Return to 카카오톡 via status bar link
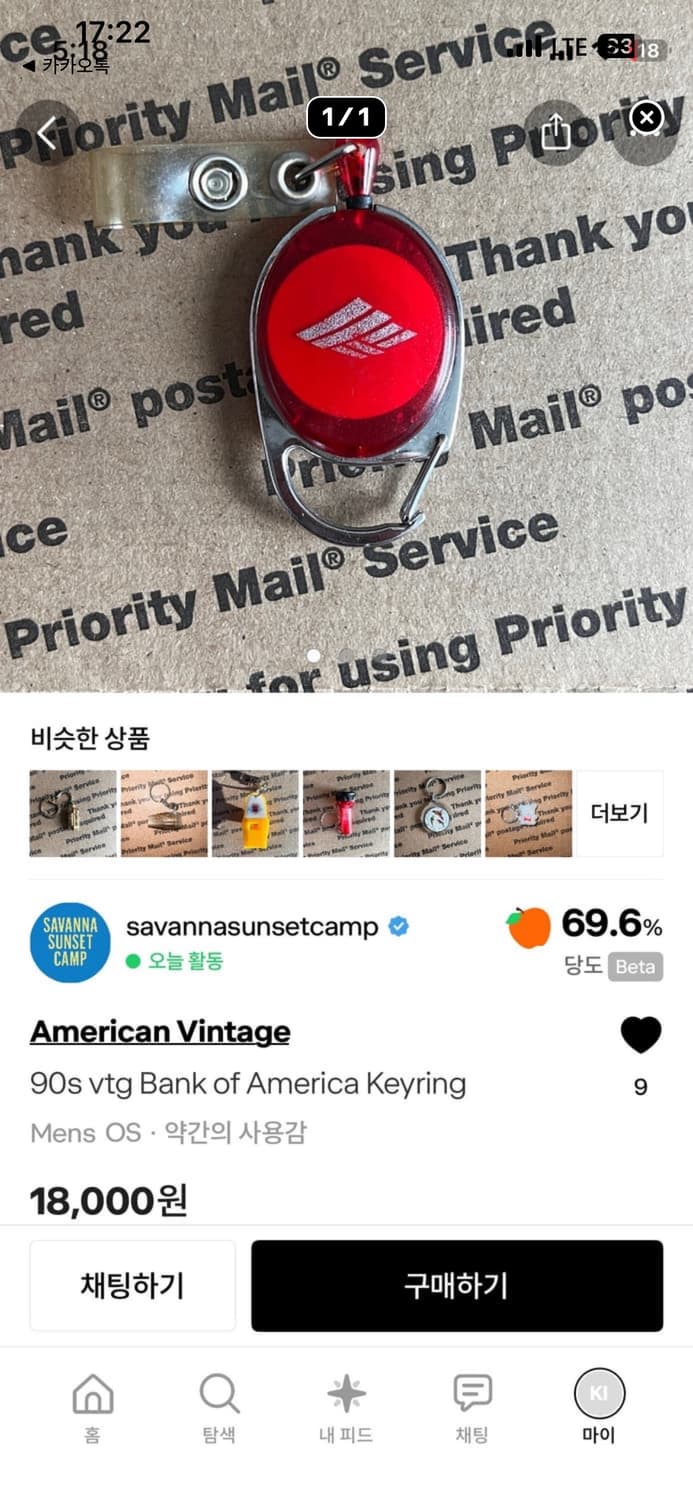693x1500 pixels. (65, 66)
